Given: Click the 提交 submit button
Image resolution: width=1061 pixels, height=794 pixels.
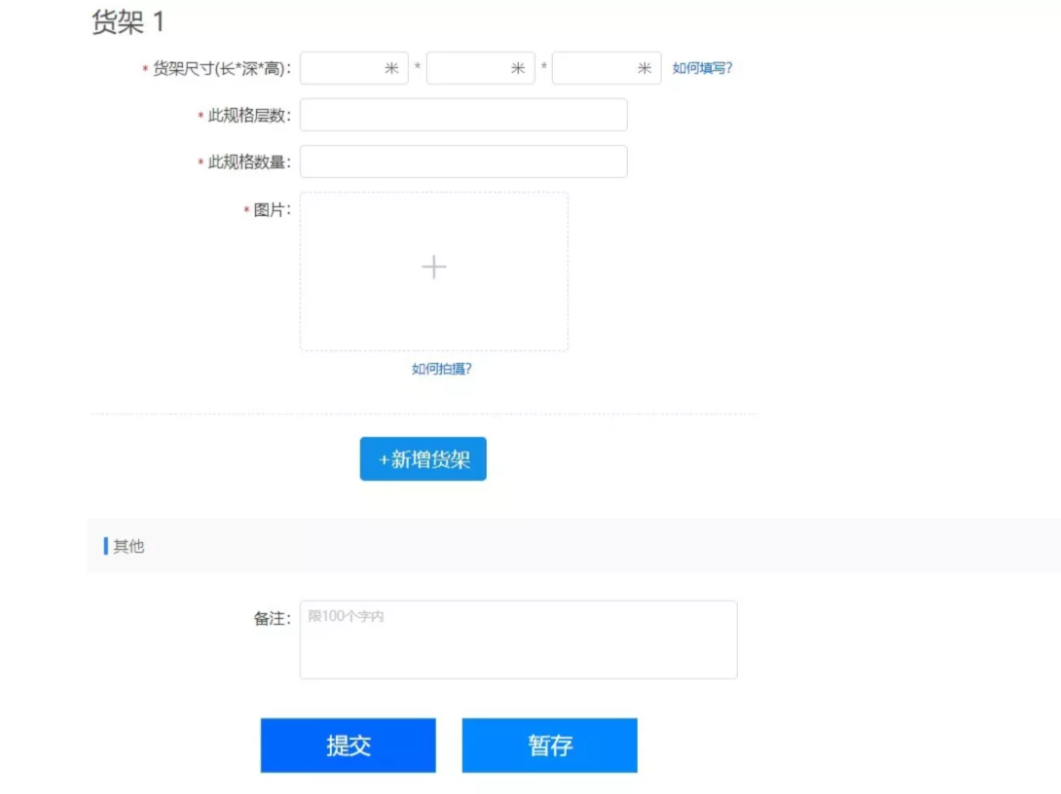Looking at the screenshot, I should (347, 744).
